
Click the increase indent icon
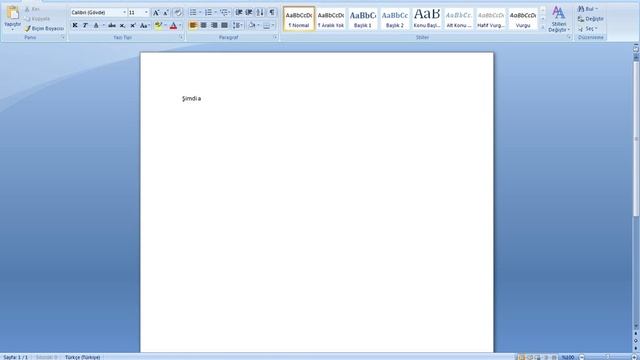pos(249,13)
